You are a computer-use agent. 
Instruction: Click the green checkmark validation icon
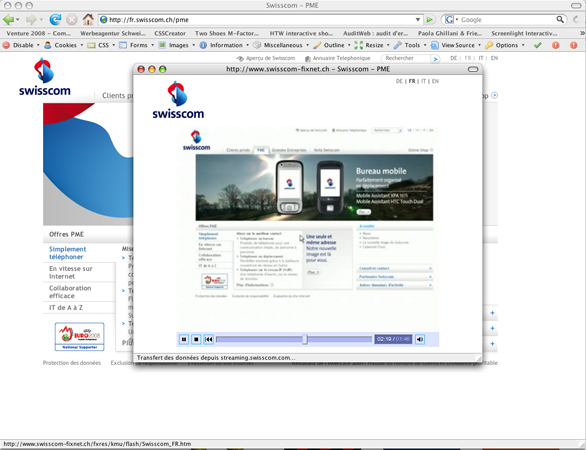537,45
